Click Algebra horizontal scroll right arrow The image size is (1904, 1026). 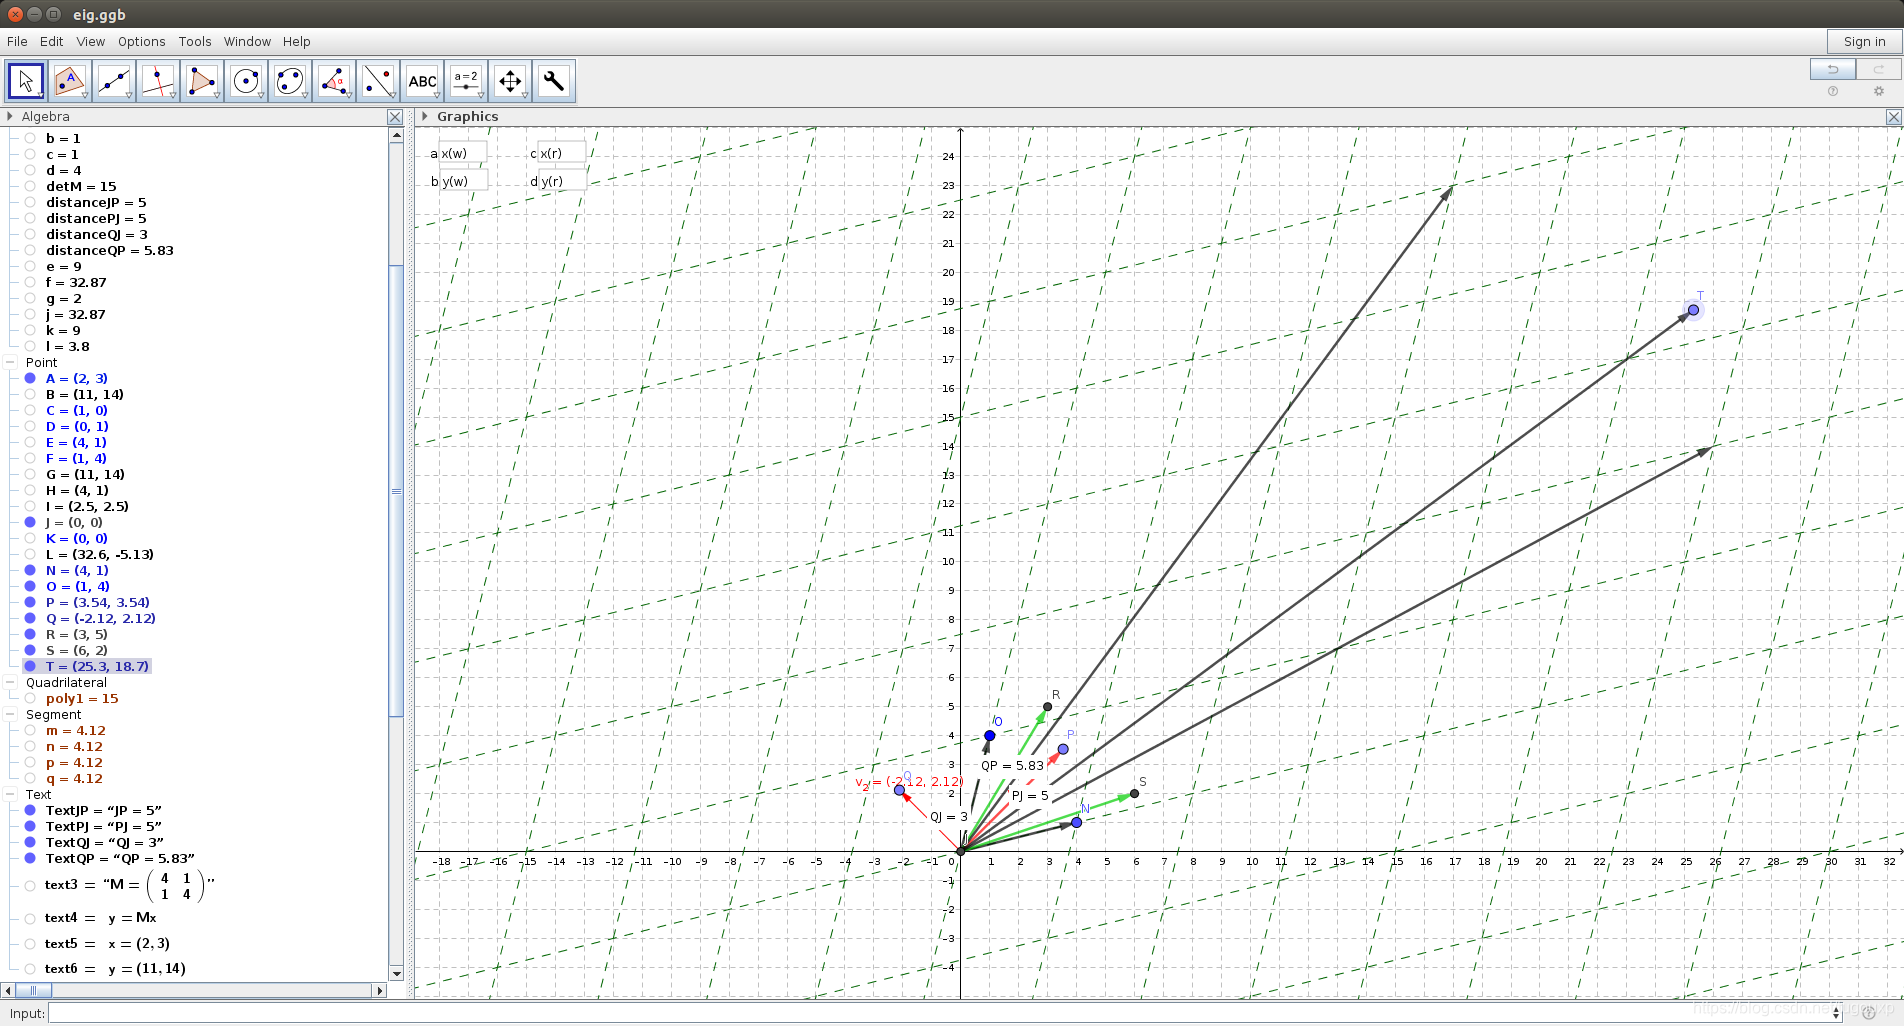pyautogui.click(x=379, y=990)
